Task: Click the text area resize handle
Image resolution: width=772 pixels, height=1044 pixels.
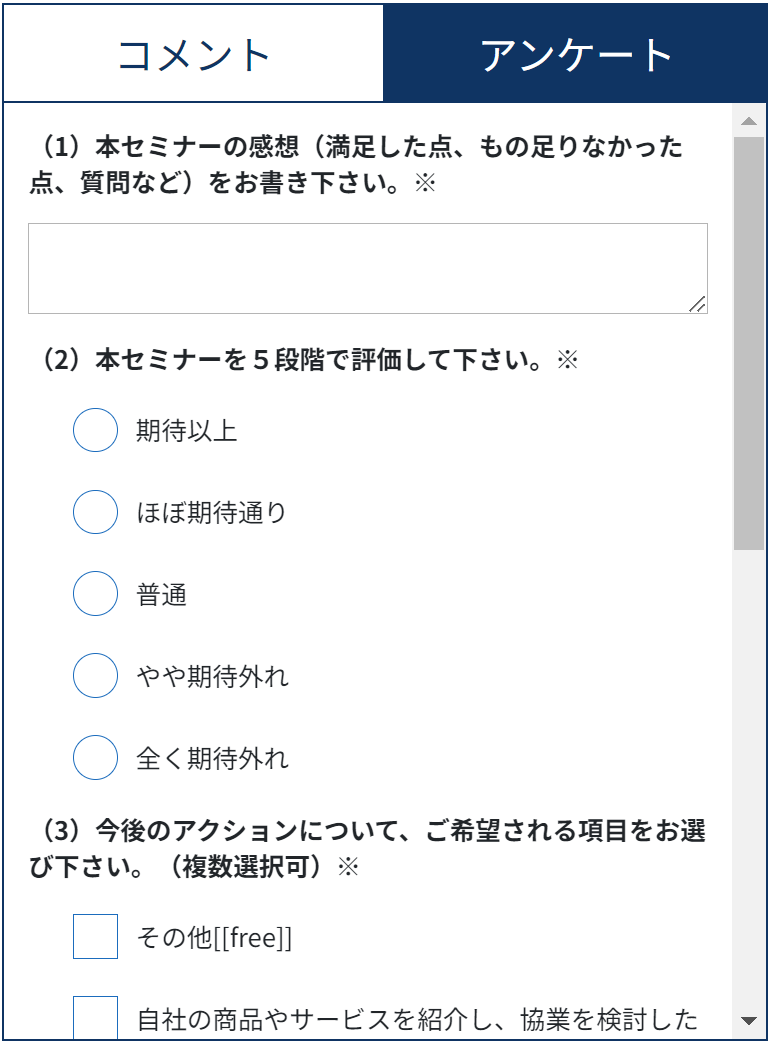Action: (698, 304)
